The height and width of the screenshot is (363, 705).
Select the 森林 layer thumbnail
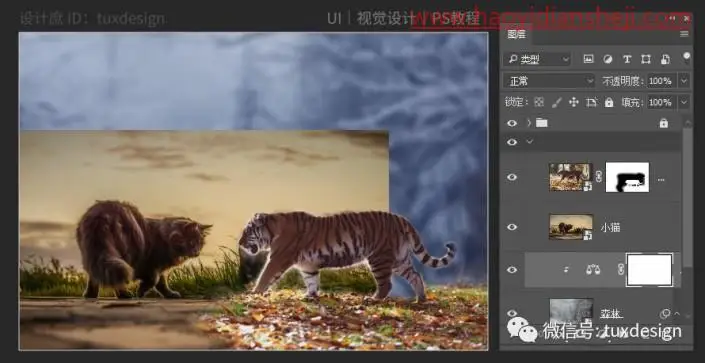571,311
